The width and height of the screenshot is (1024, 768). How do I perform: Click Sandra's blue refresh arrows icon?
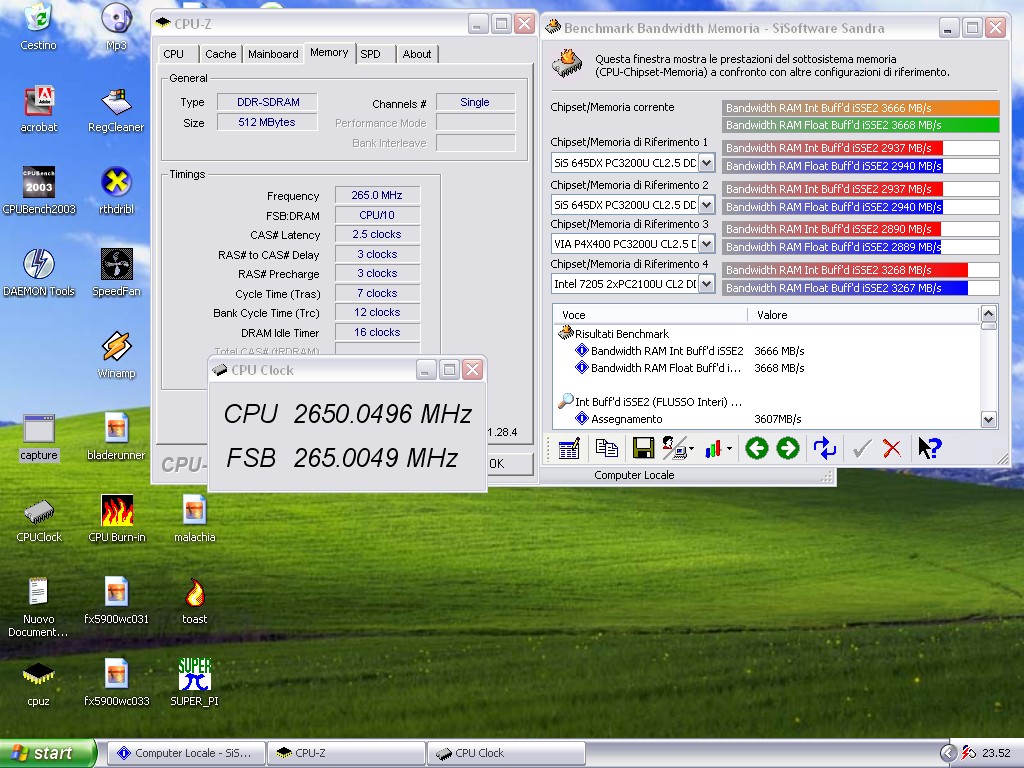pyautogui.click(x=825, y=449)
